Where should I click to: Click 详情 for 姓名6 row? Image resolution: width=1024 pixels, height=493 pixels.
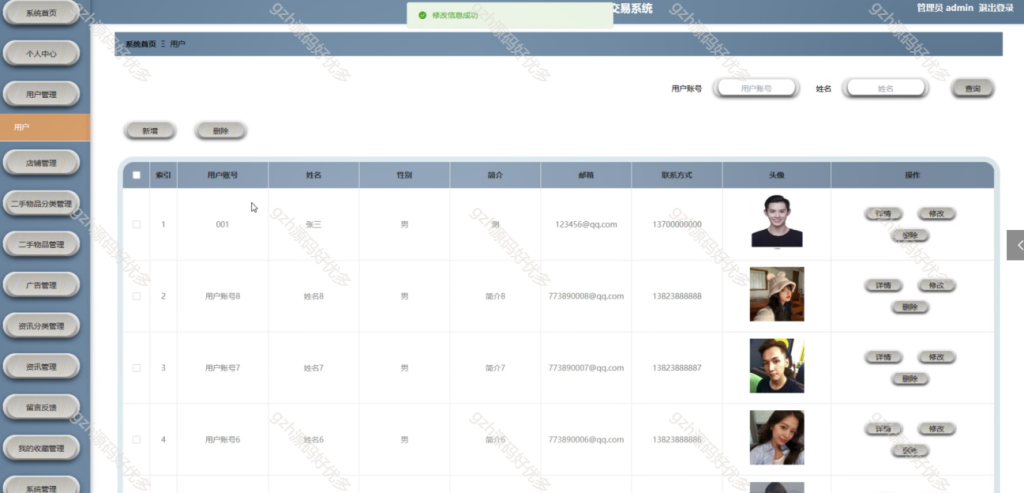[884, 429]
